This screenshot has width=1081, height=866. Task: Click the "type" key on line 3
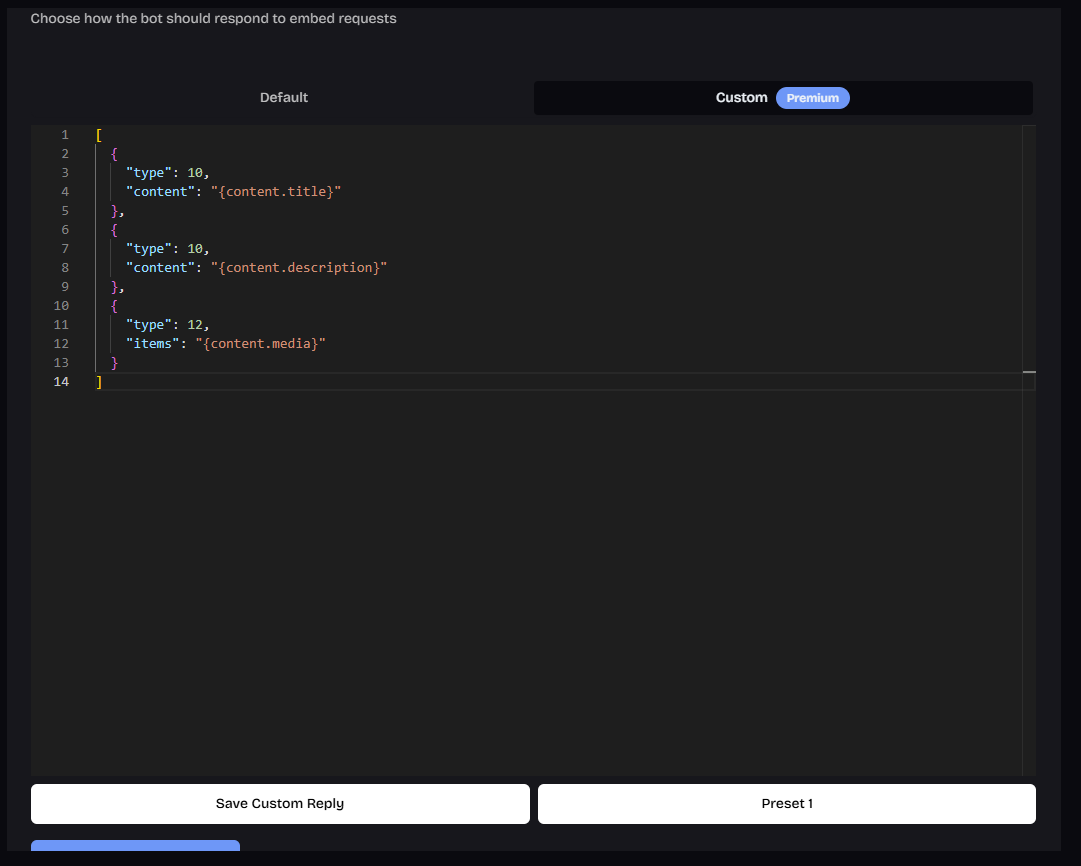pyautogui.click(x=148, y=173)
